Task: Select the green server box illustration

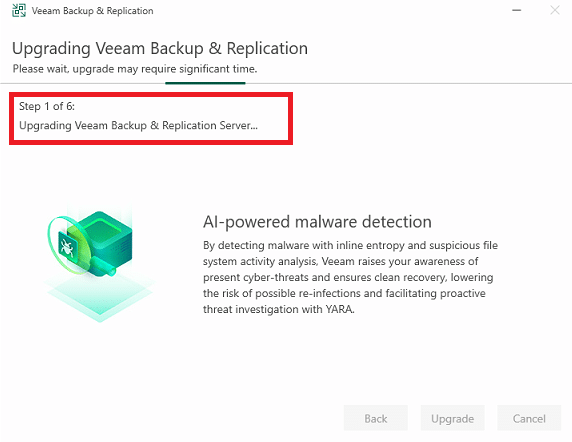Action: tap(104, 239)
